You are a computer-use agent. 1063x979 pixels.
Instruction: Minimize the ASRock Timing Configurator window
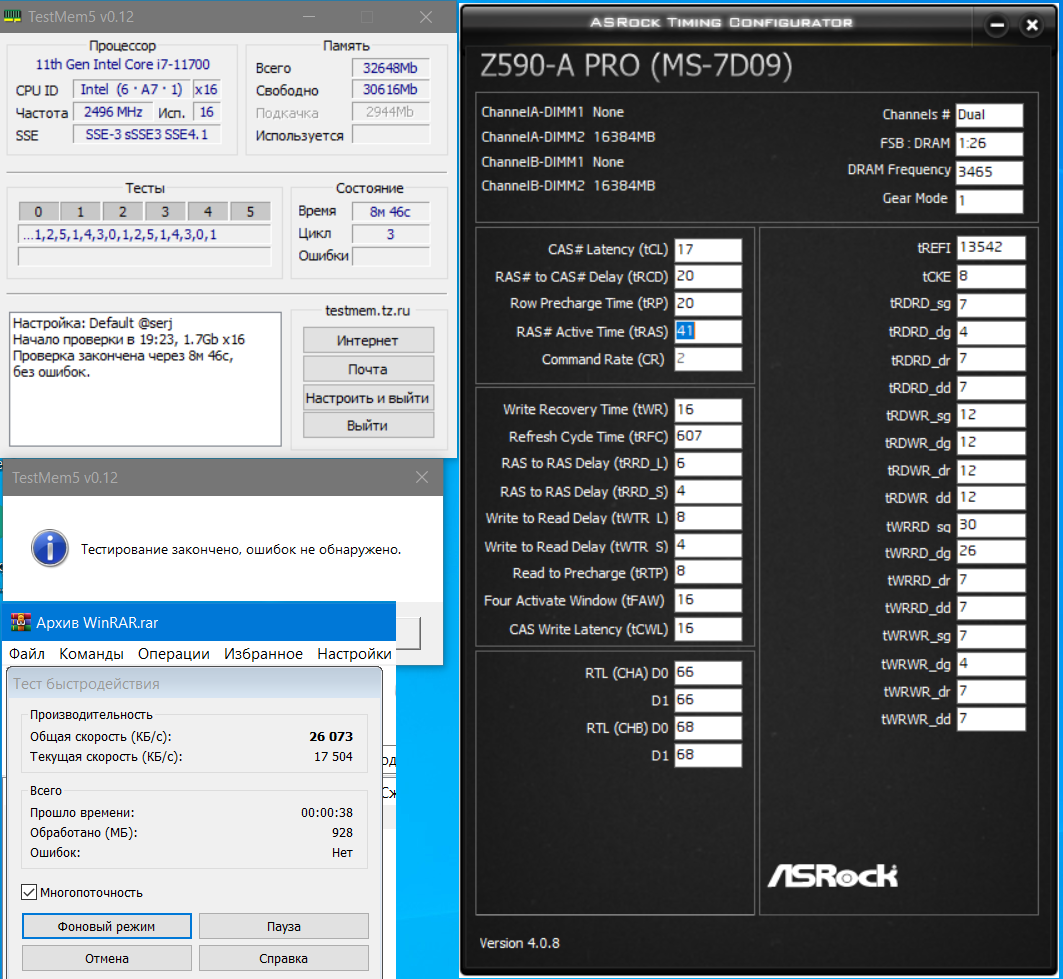[x=997, y=25]
